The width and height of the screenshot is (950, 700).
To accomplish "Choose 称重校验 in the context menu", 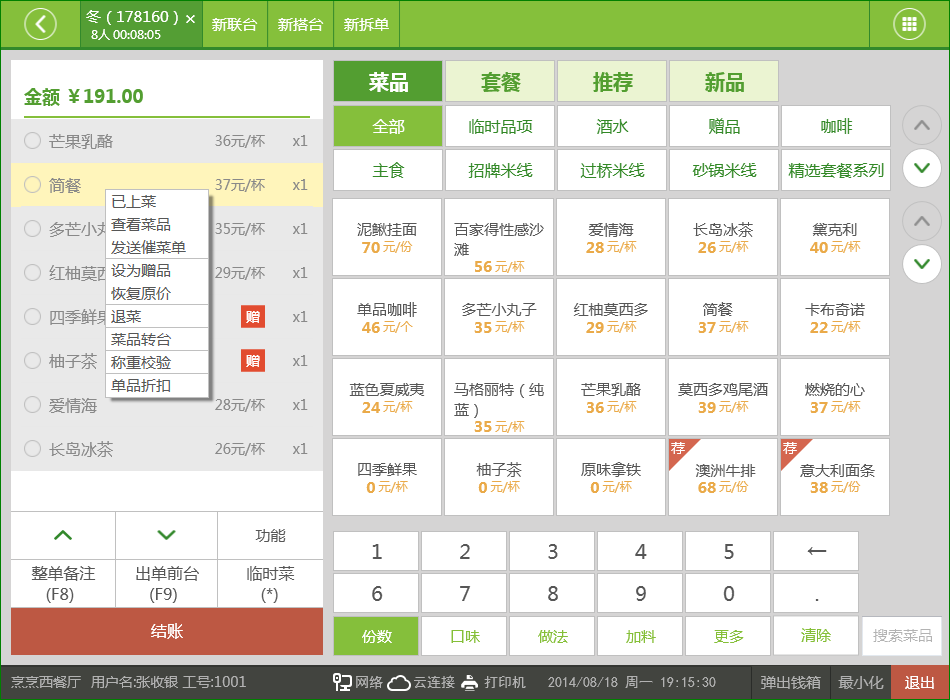I will (x=157, y=362).
